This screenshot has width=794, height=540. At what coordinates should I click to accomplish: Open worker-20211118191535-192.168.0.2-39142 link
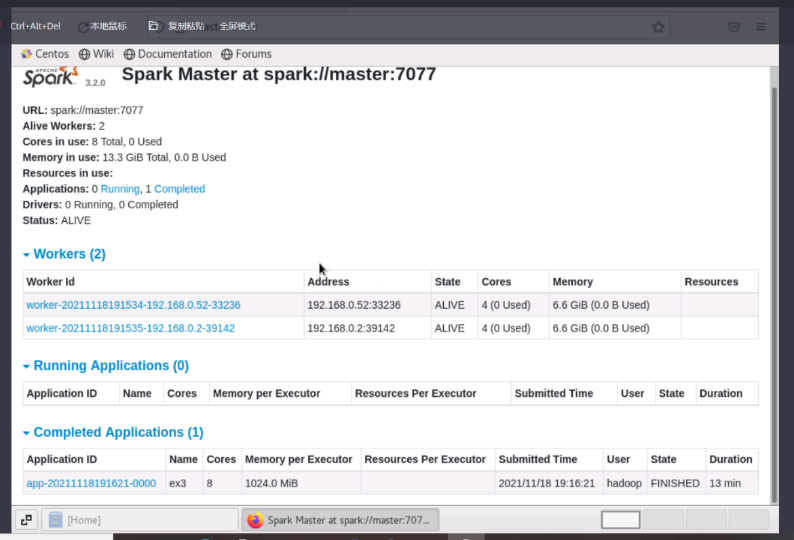[131, 328]
